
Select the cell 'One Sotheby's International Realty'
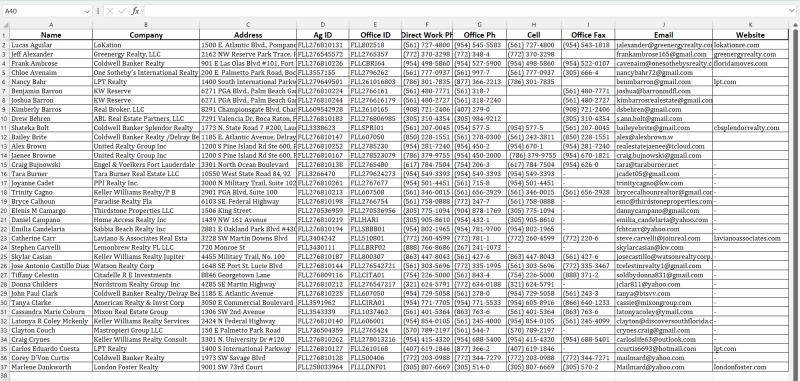coord(146,72)
